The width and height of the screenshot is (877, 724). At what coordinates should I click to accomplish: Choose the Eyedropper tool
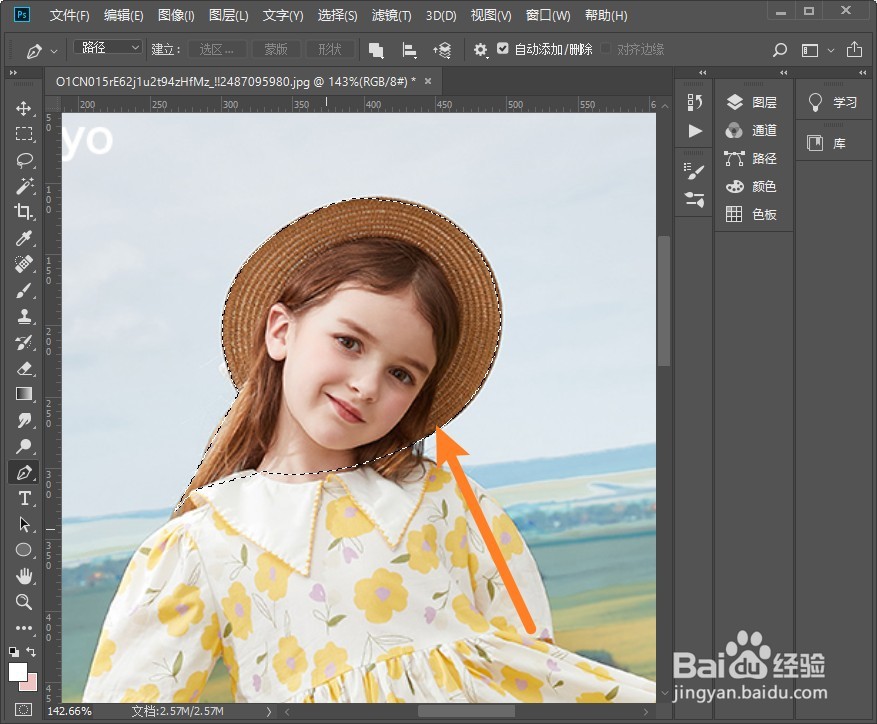[24, 238]
